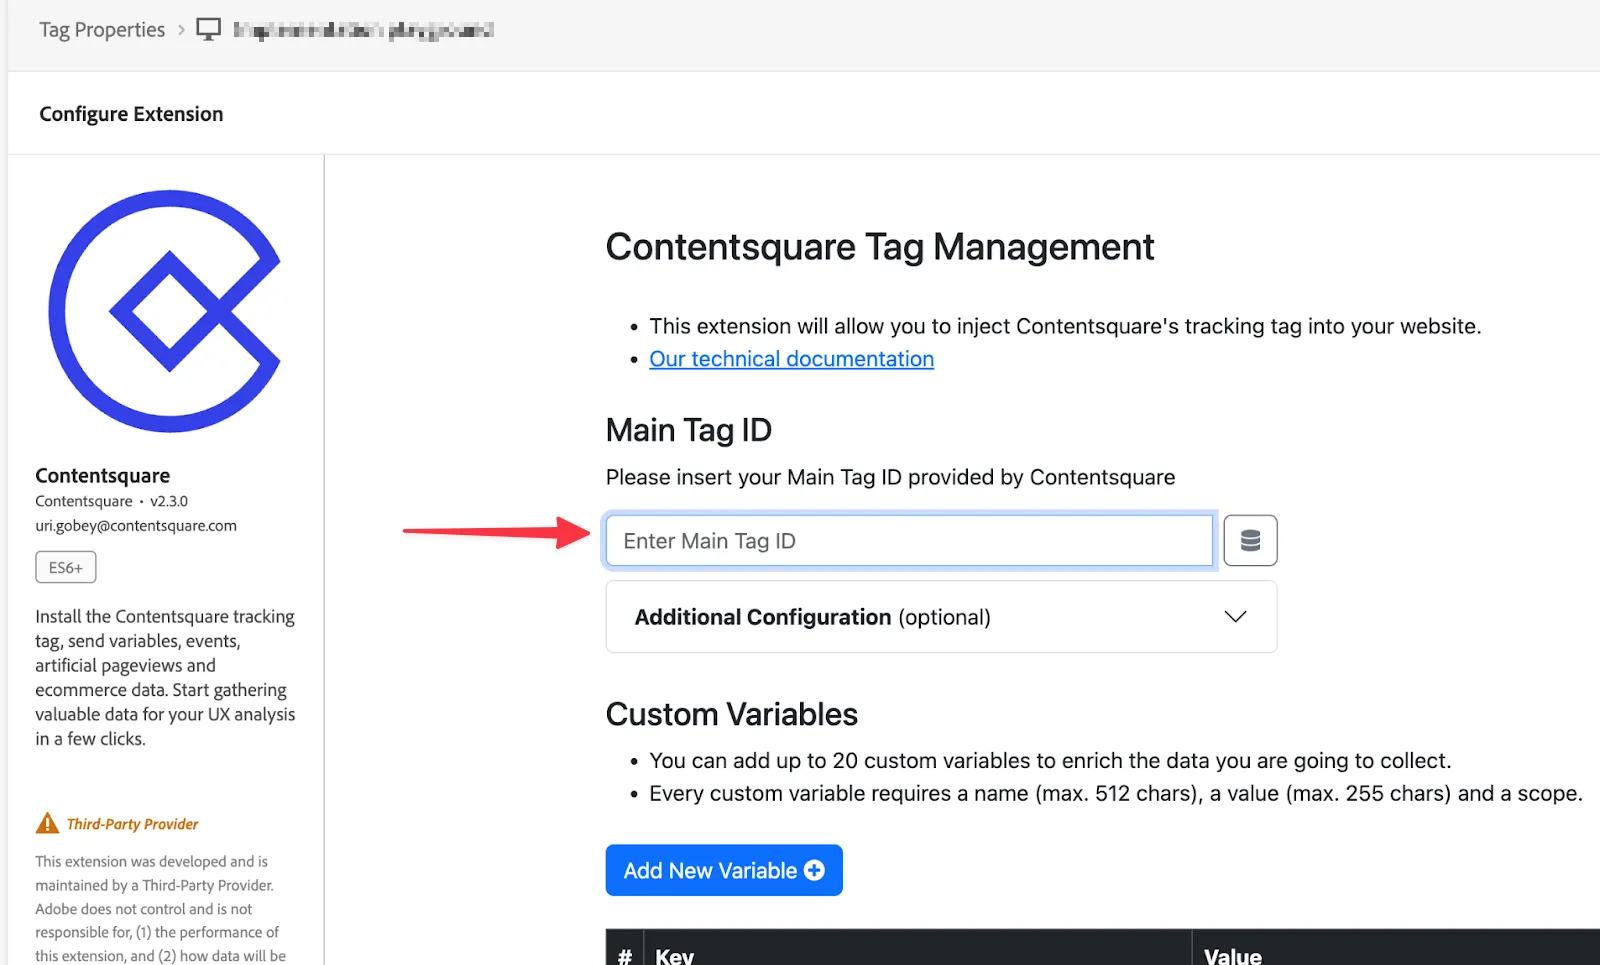This screenshot has width=1600, height=965.
Task: Click the ES6+ badge
Action: [x=66, y=567]
